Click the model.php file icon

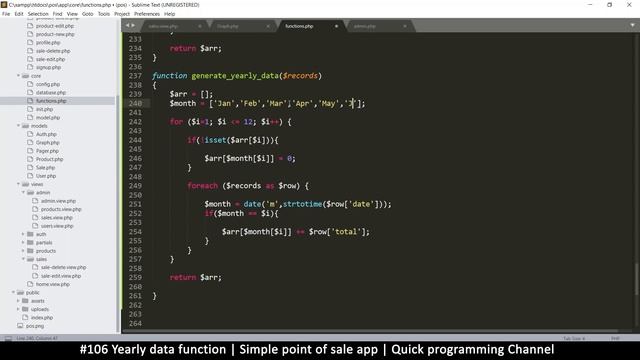coord(30,118)
